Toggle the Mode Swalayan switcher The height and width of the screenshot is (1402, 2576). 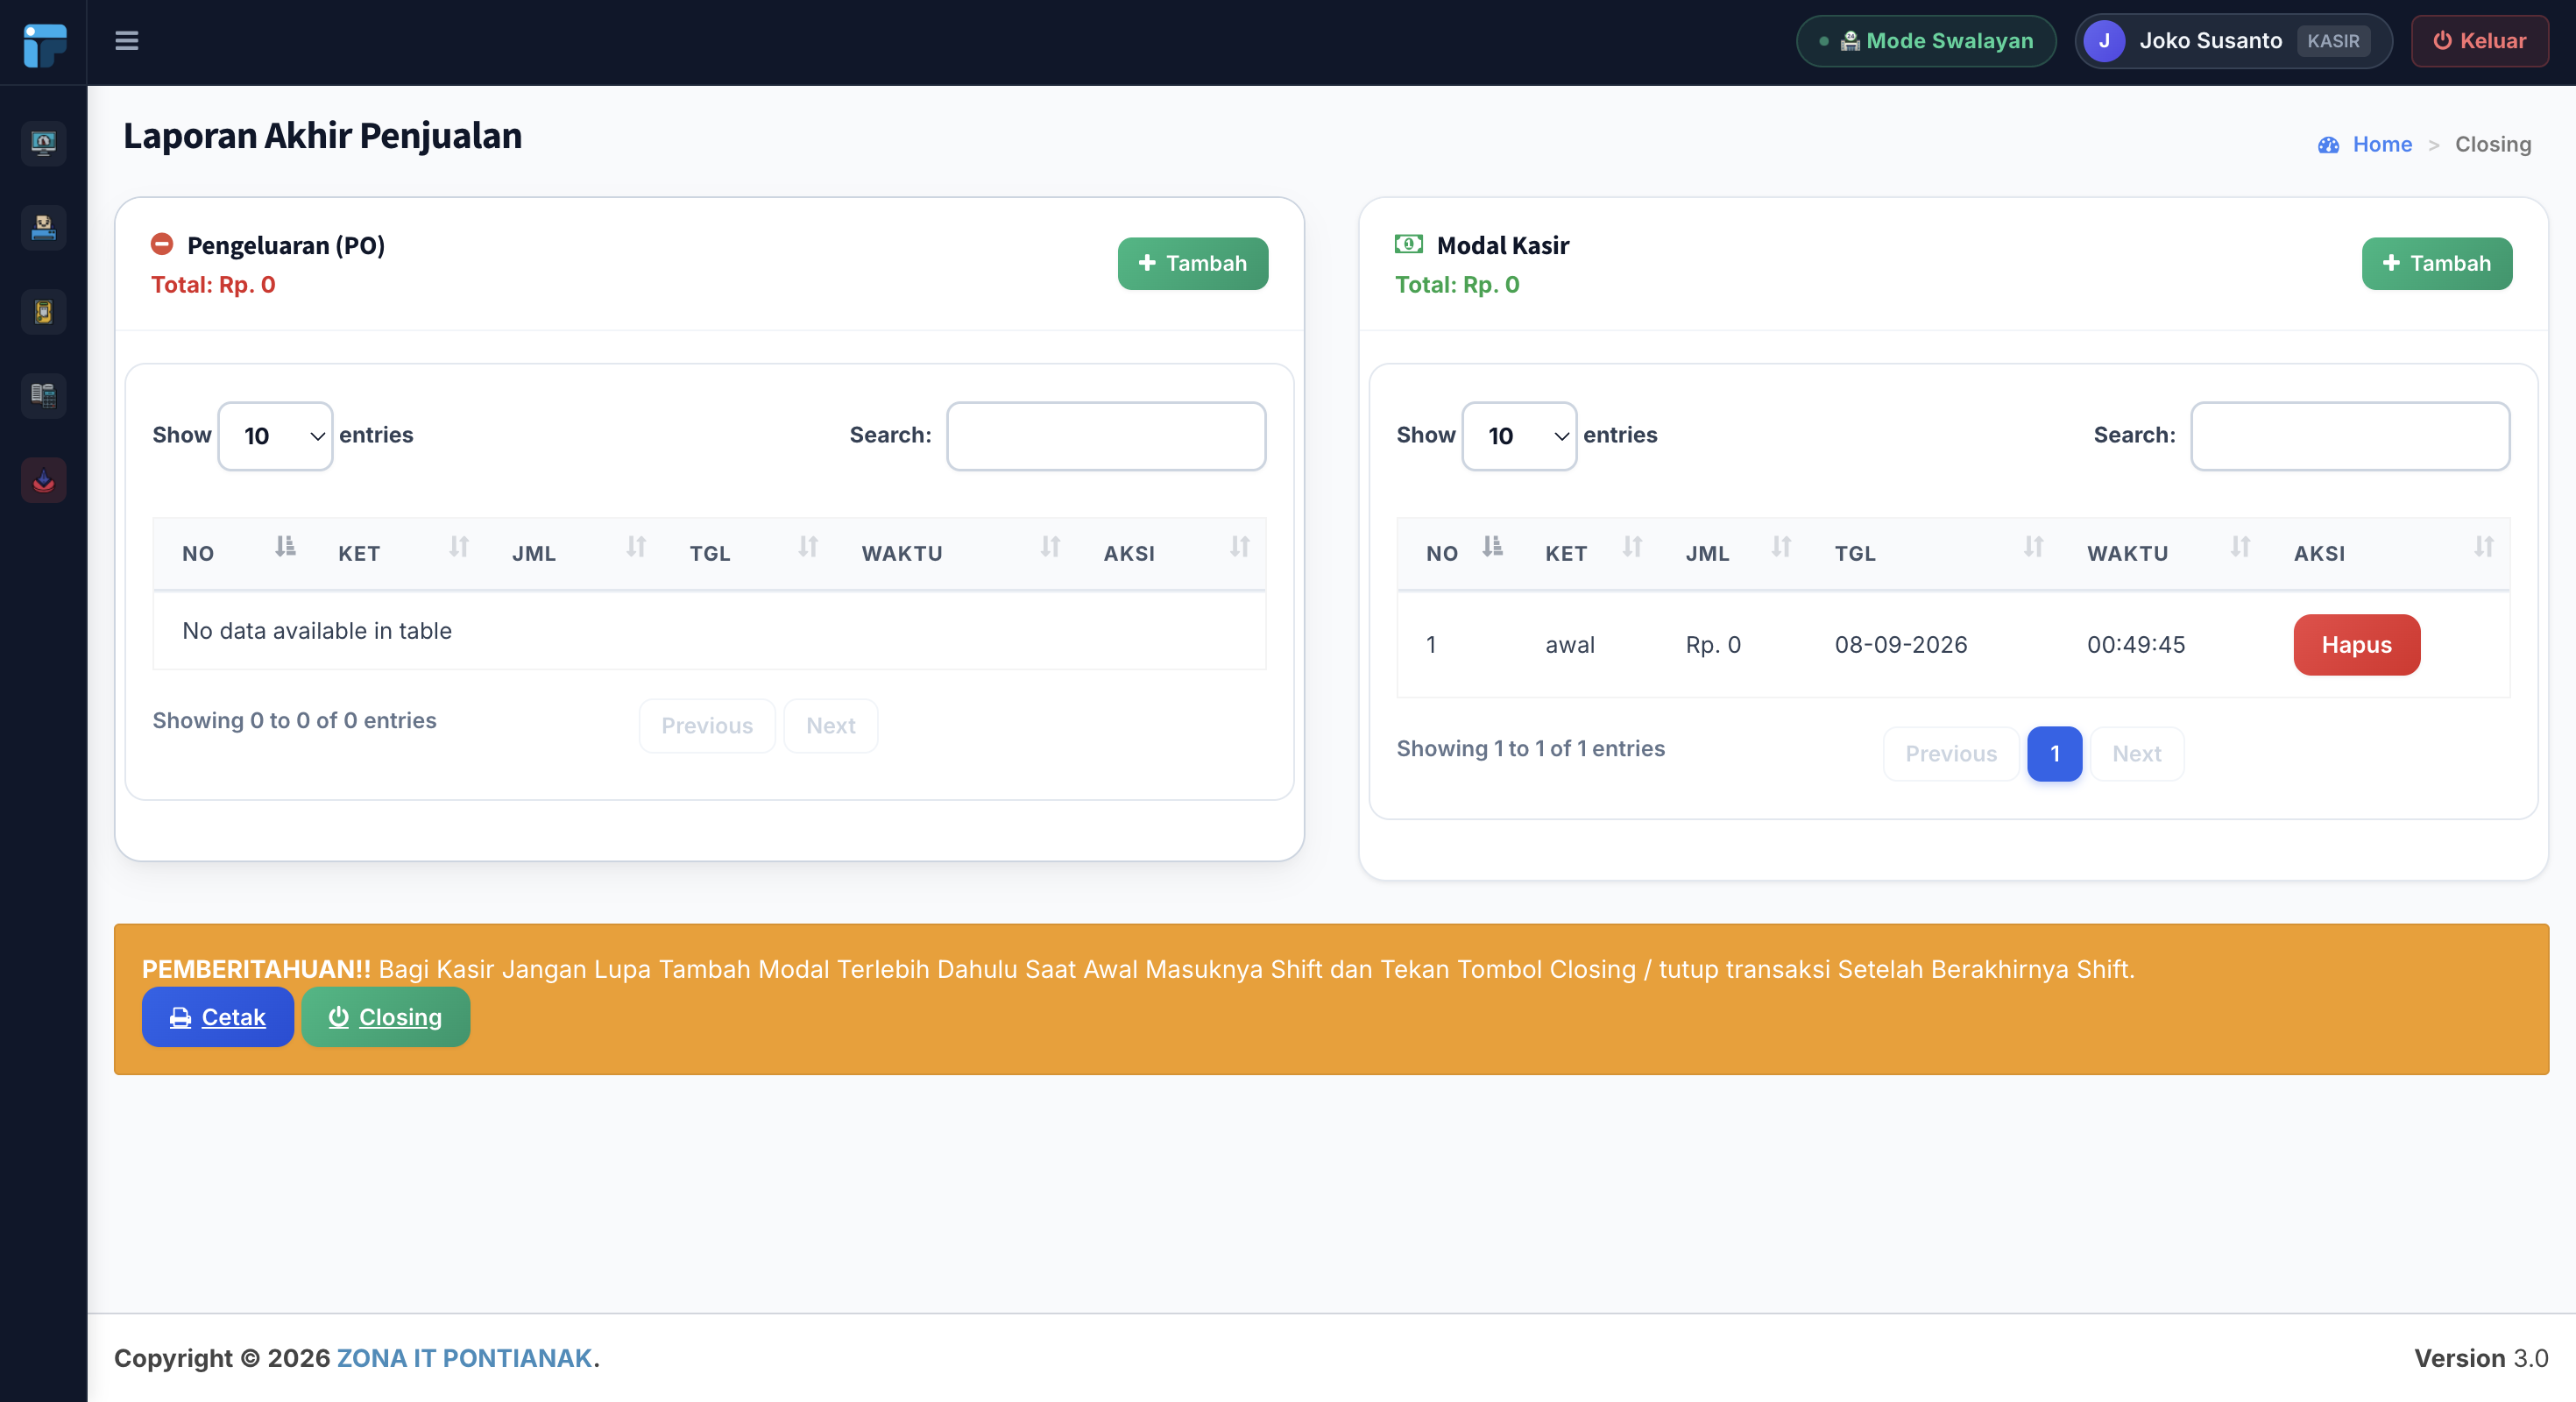pyautogui.click(x=1926, y=41)
